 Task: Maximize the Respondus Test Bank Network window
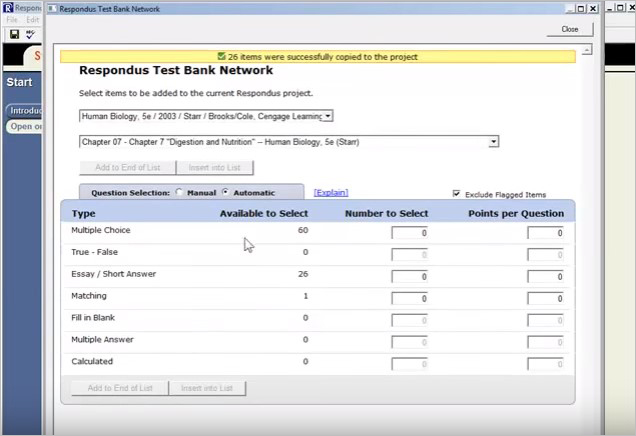[x=581, y=9]
